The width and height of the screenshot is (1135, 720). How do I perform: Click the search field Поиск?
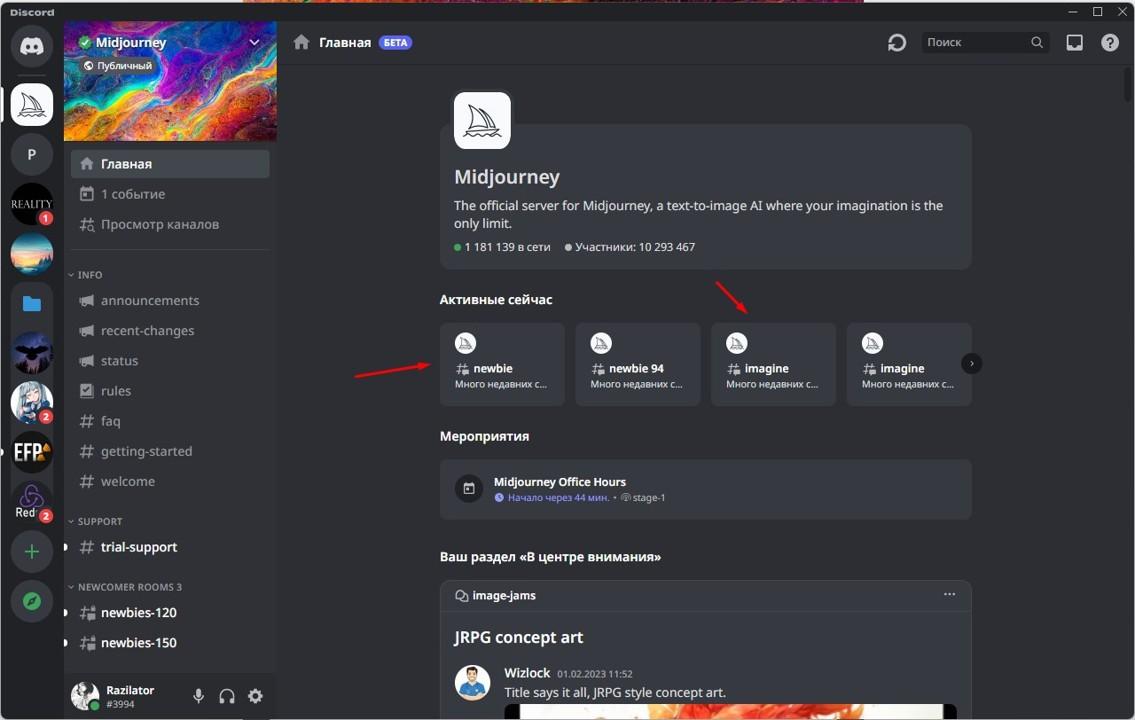click(984, 43)
